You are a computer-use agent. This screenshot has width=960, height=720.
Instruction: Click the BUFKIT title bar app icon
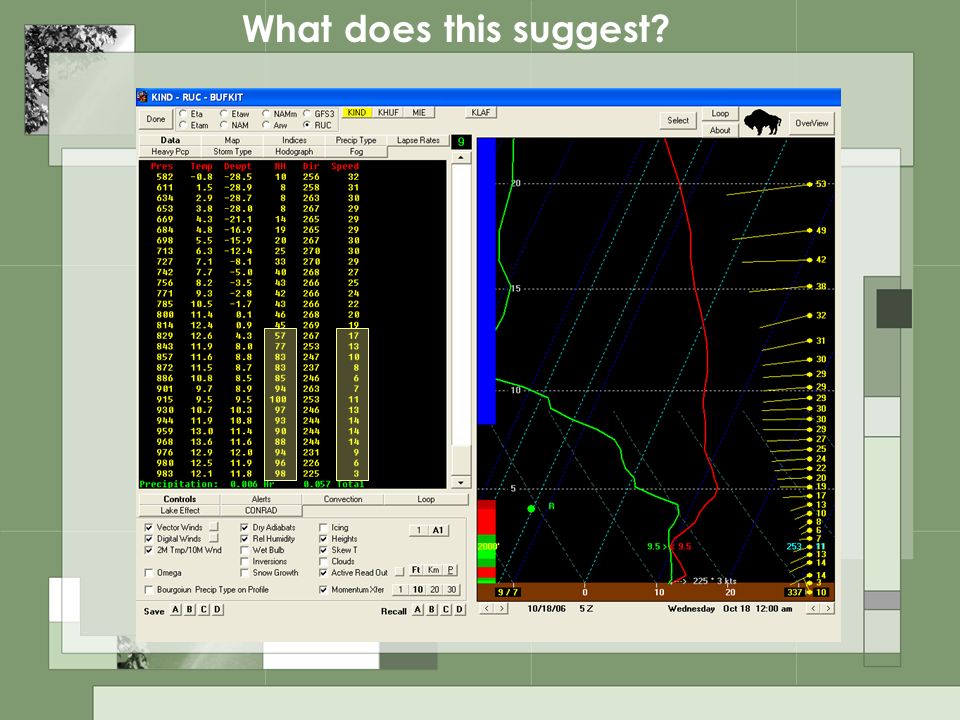pyautogui.click(x=143, y=97)
